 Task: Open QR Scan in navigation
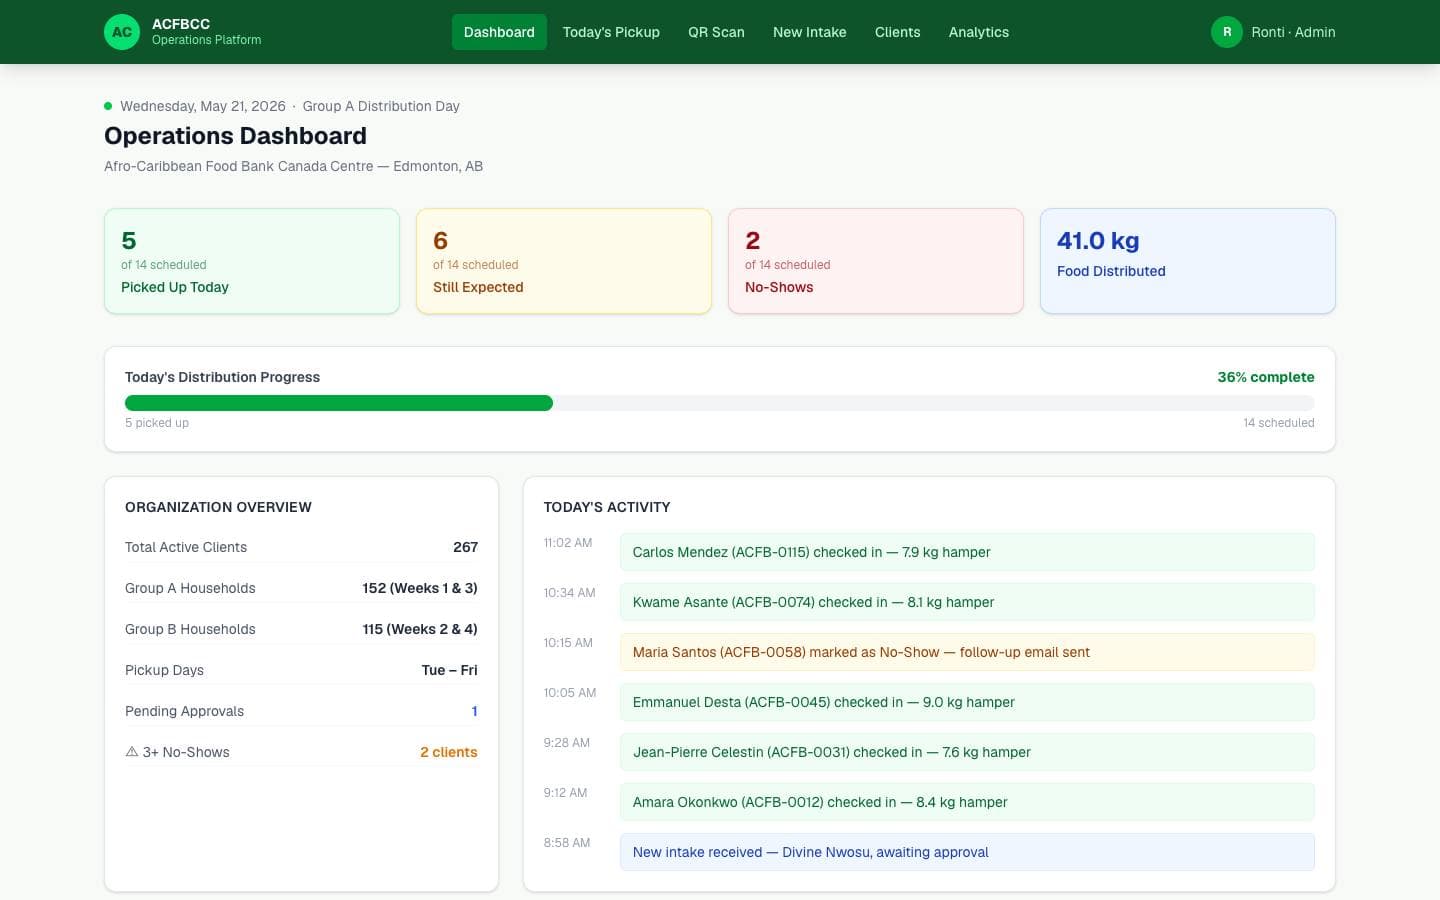click(716, 32)
